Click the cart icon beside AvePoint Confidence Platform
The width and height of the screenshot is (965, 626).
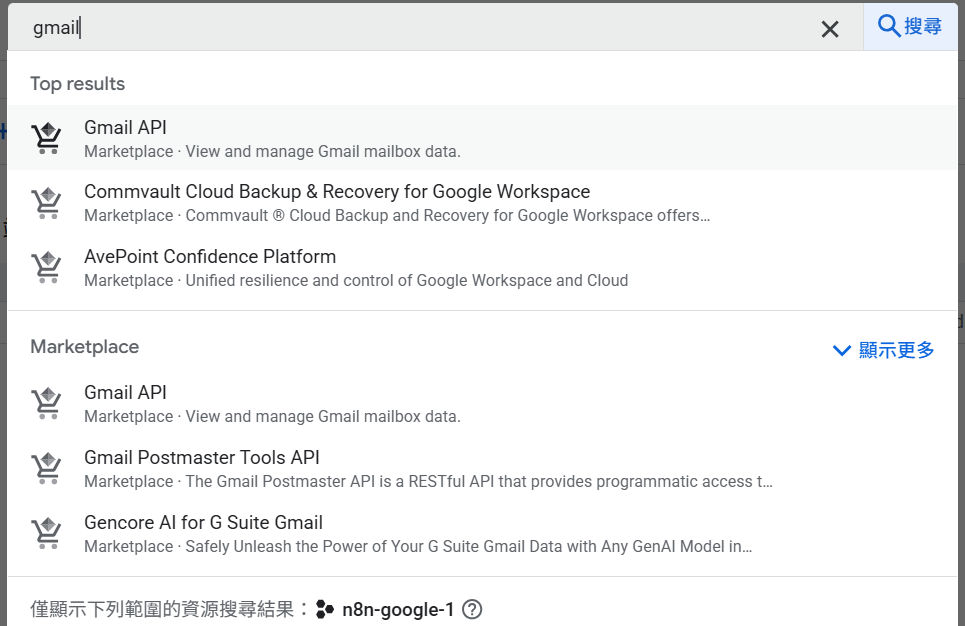tap(46, 268)
